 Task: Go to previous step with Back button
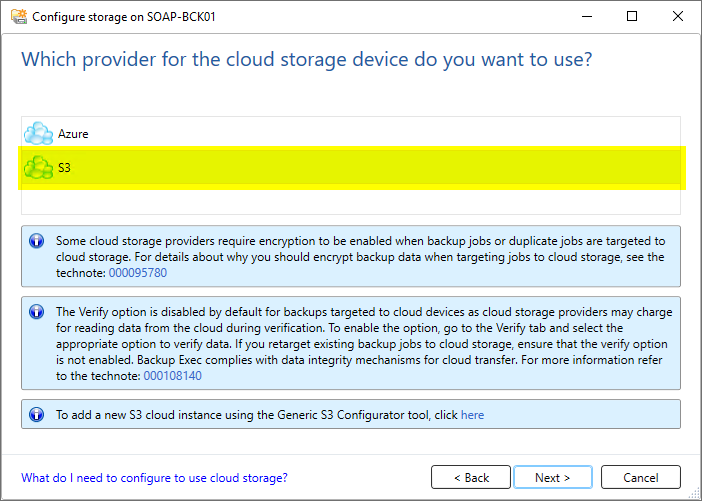point(471,477)
